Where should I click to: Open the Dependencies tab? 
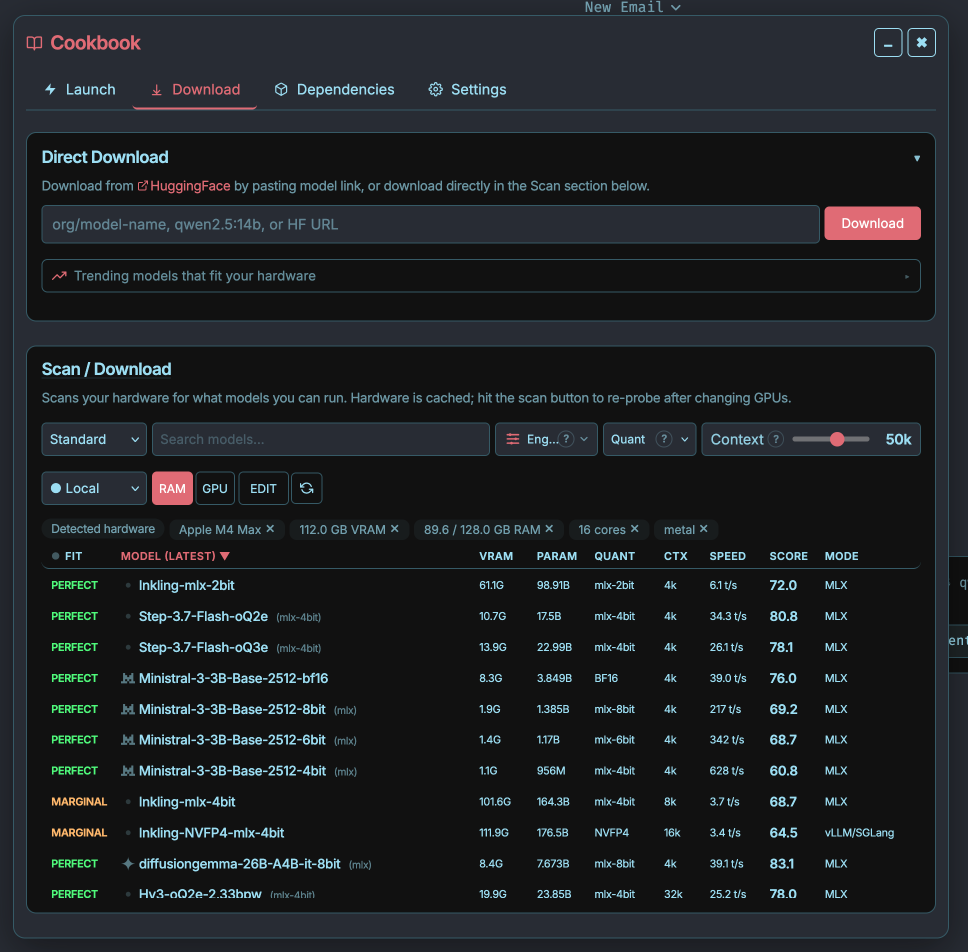click(x=334, y=90)
